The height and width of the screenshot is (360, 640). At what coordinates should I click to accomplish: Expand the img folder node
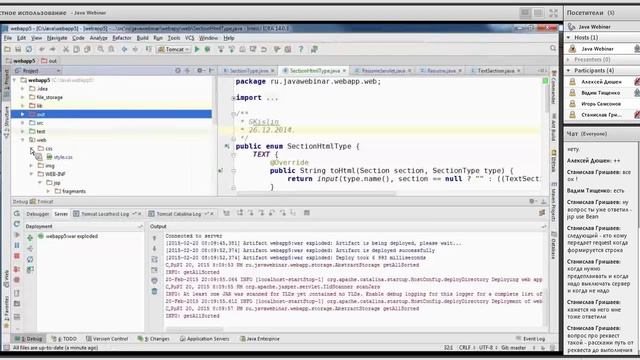click(31, 166)
